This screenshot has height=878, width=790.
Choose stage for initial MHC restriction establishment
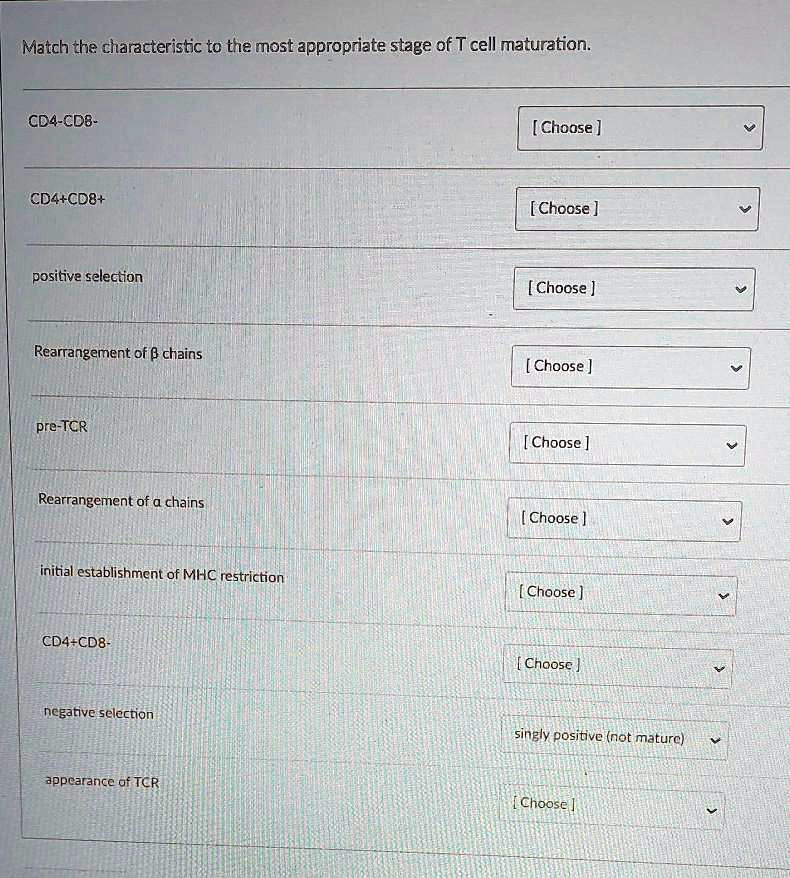[621, 594]
